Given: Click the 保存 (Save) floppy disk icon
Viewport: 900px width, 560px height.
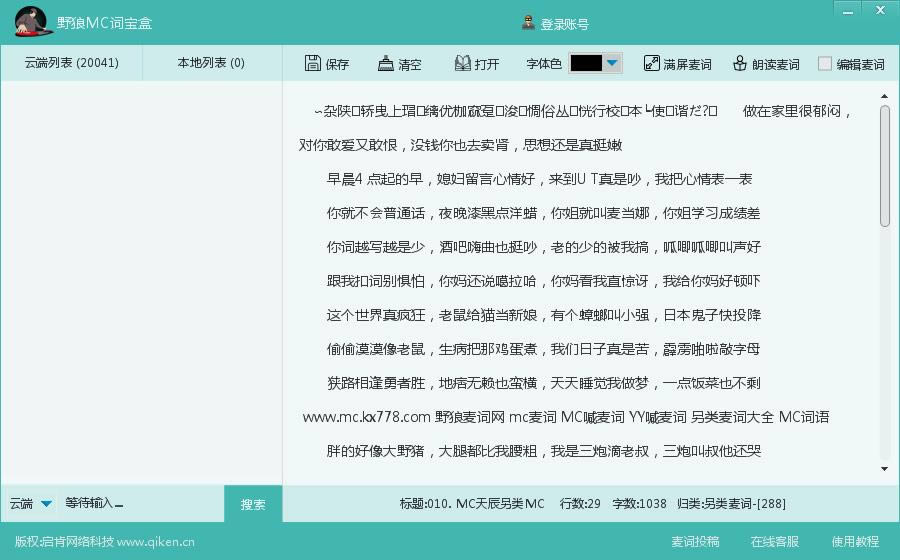Looking at the screenshot, I should click(313, 63).
